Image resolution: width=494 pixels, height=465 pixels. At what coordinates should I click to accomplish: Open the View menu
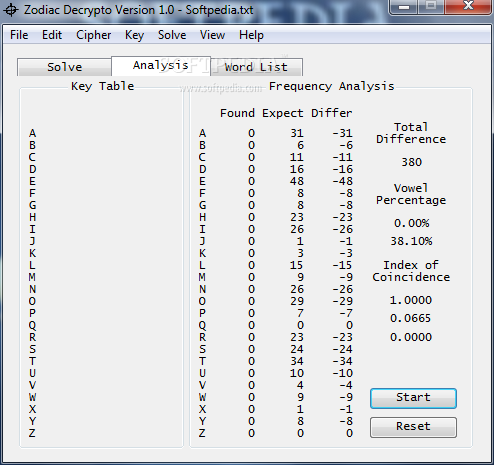pyautogui.click(x=212, y=35)
